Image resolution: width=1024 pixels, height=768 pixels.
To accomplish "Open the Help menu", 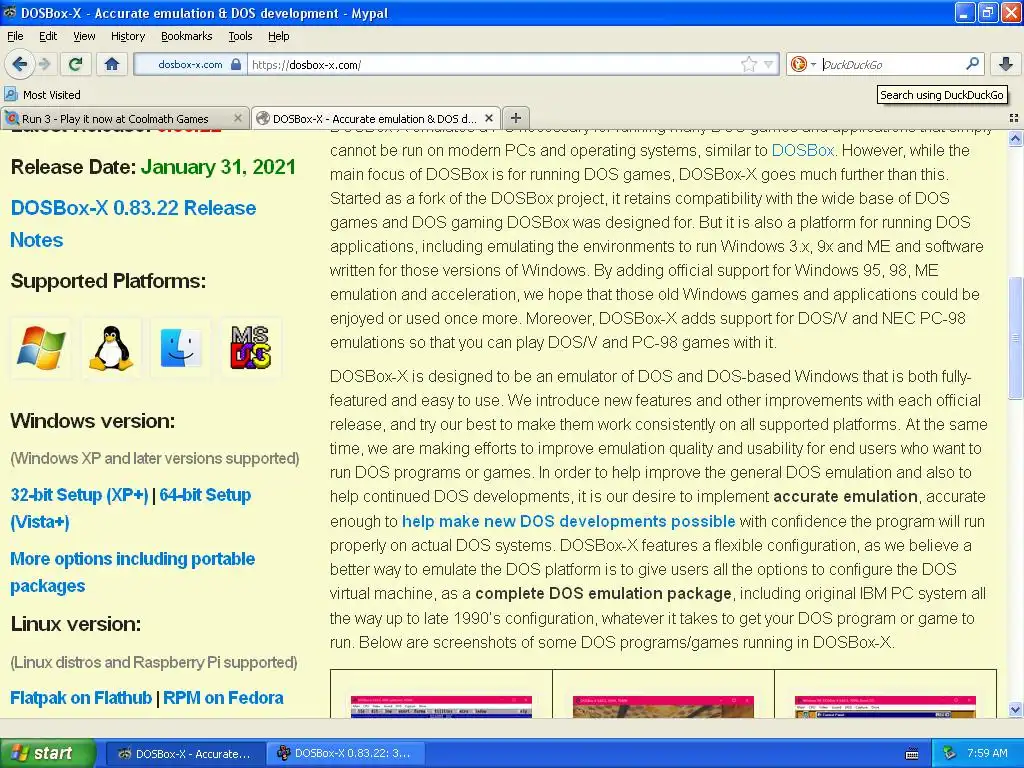I will point(279,36).
